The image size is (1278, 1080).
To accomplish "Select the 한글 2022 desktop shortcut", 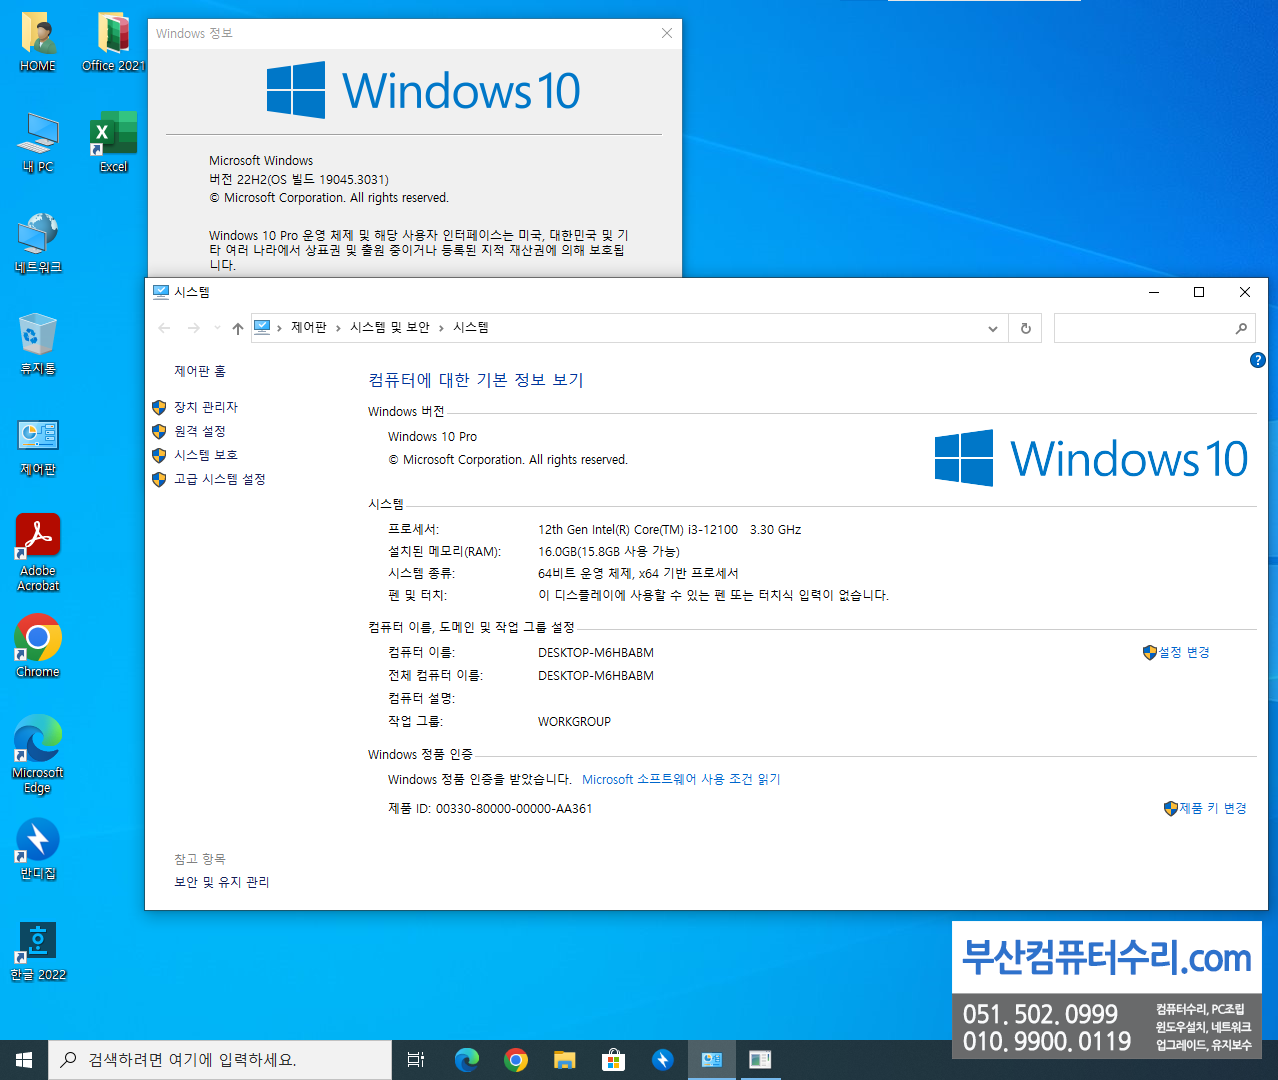I will tap(38, 951).
